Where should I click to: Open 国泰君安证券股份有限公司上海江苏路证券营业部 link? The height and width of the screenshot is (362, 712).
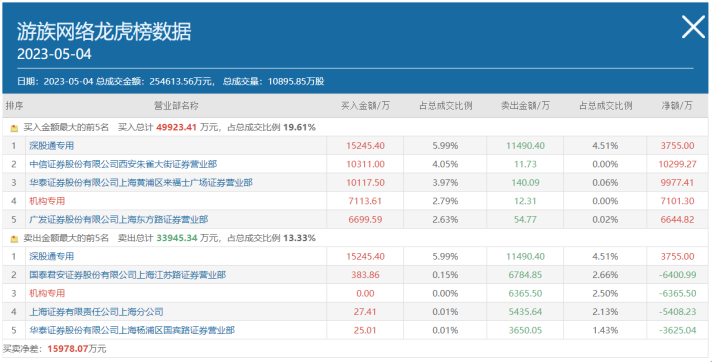coord(128,275)
